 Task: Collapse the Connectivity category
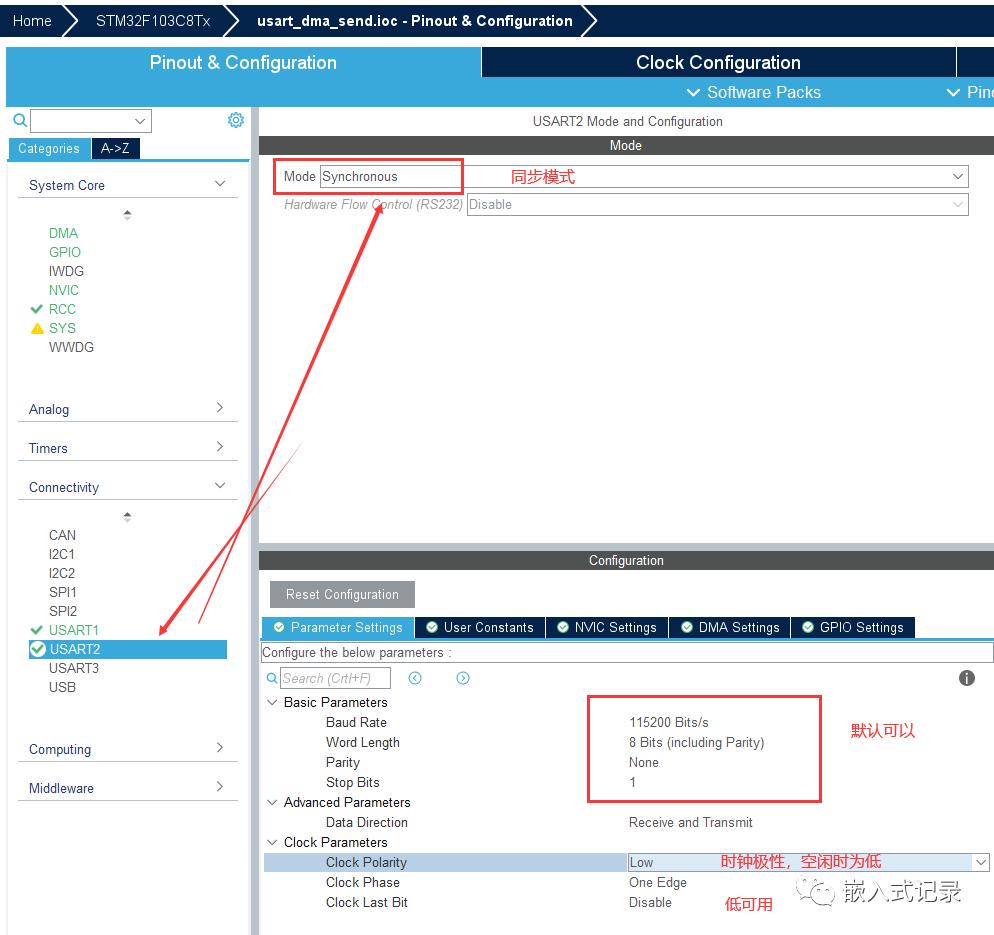(220, 486)
